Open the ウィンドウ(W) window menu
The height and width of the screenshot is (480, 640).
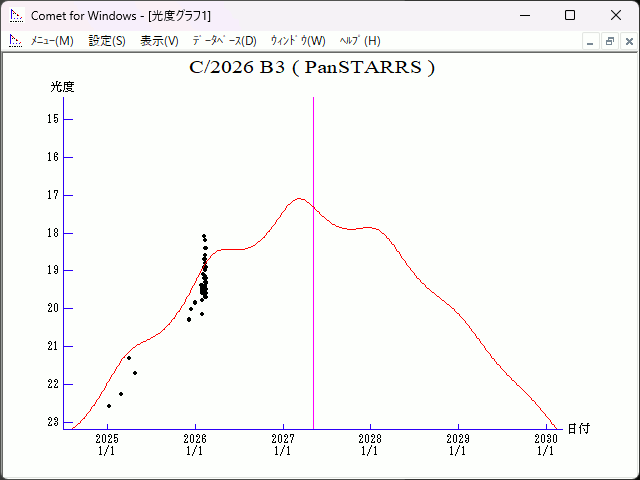coord(298,41)
